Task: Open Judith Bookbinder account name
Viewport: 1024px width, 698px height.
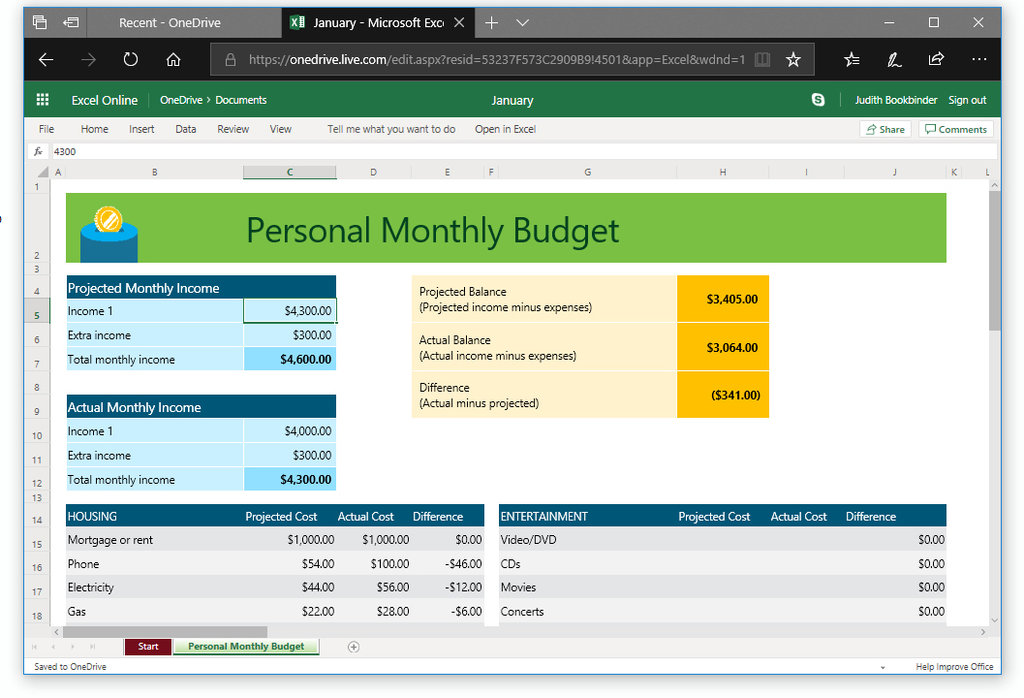Action: tap(896, 100)
